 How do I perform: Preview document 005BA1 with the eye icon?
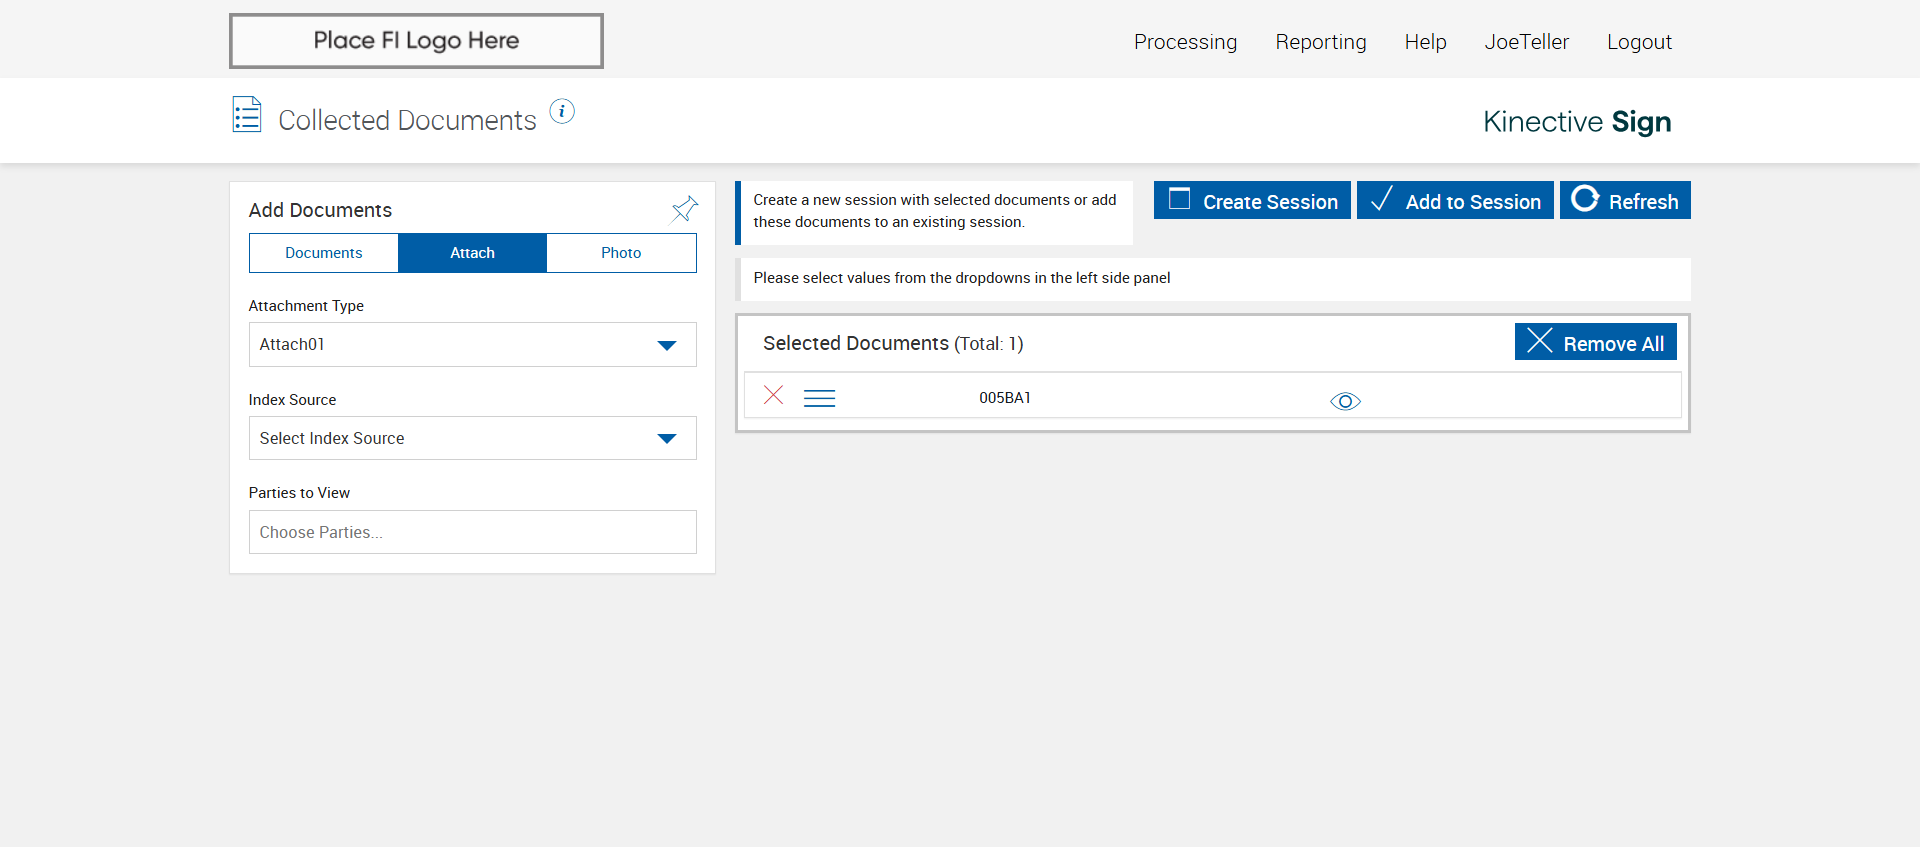click(x=1345, y=401)
